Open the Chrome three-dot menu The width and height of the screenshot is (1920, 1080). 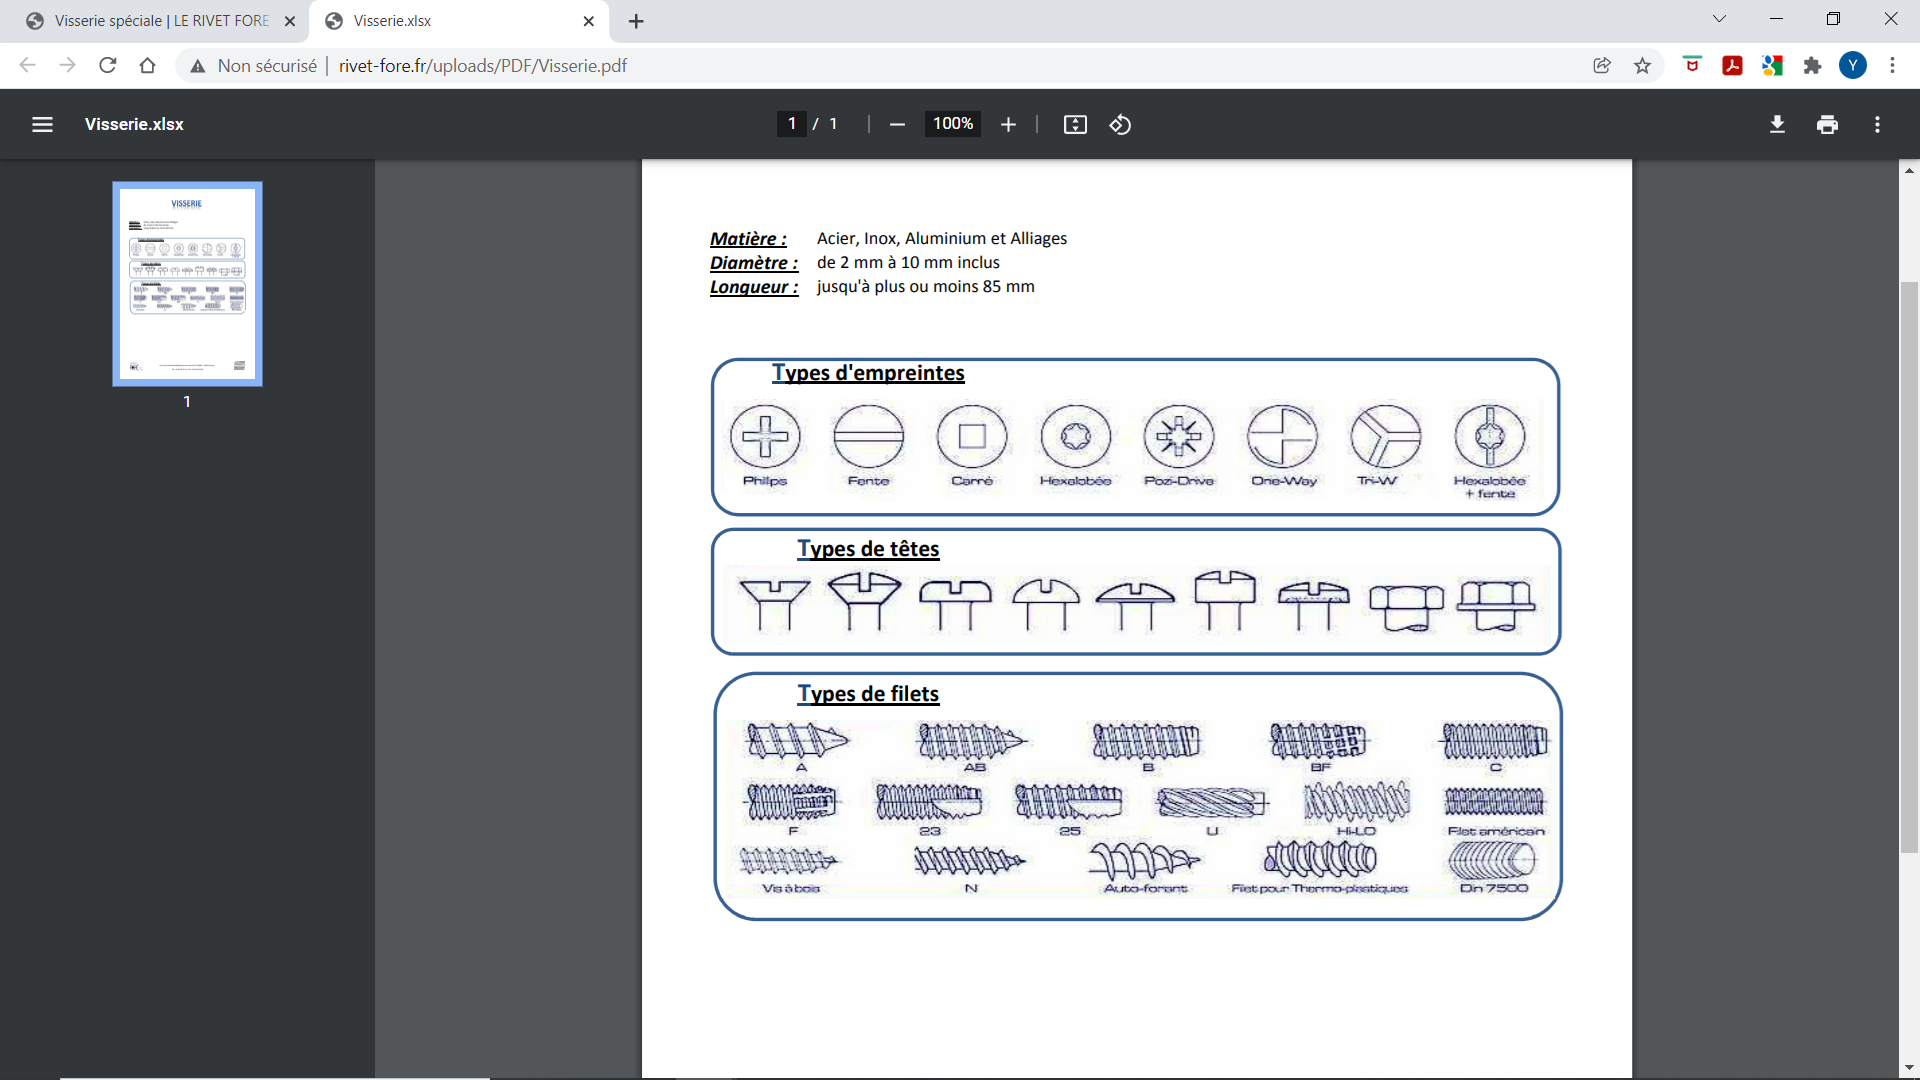1892,66
